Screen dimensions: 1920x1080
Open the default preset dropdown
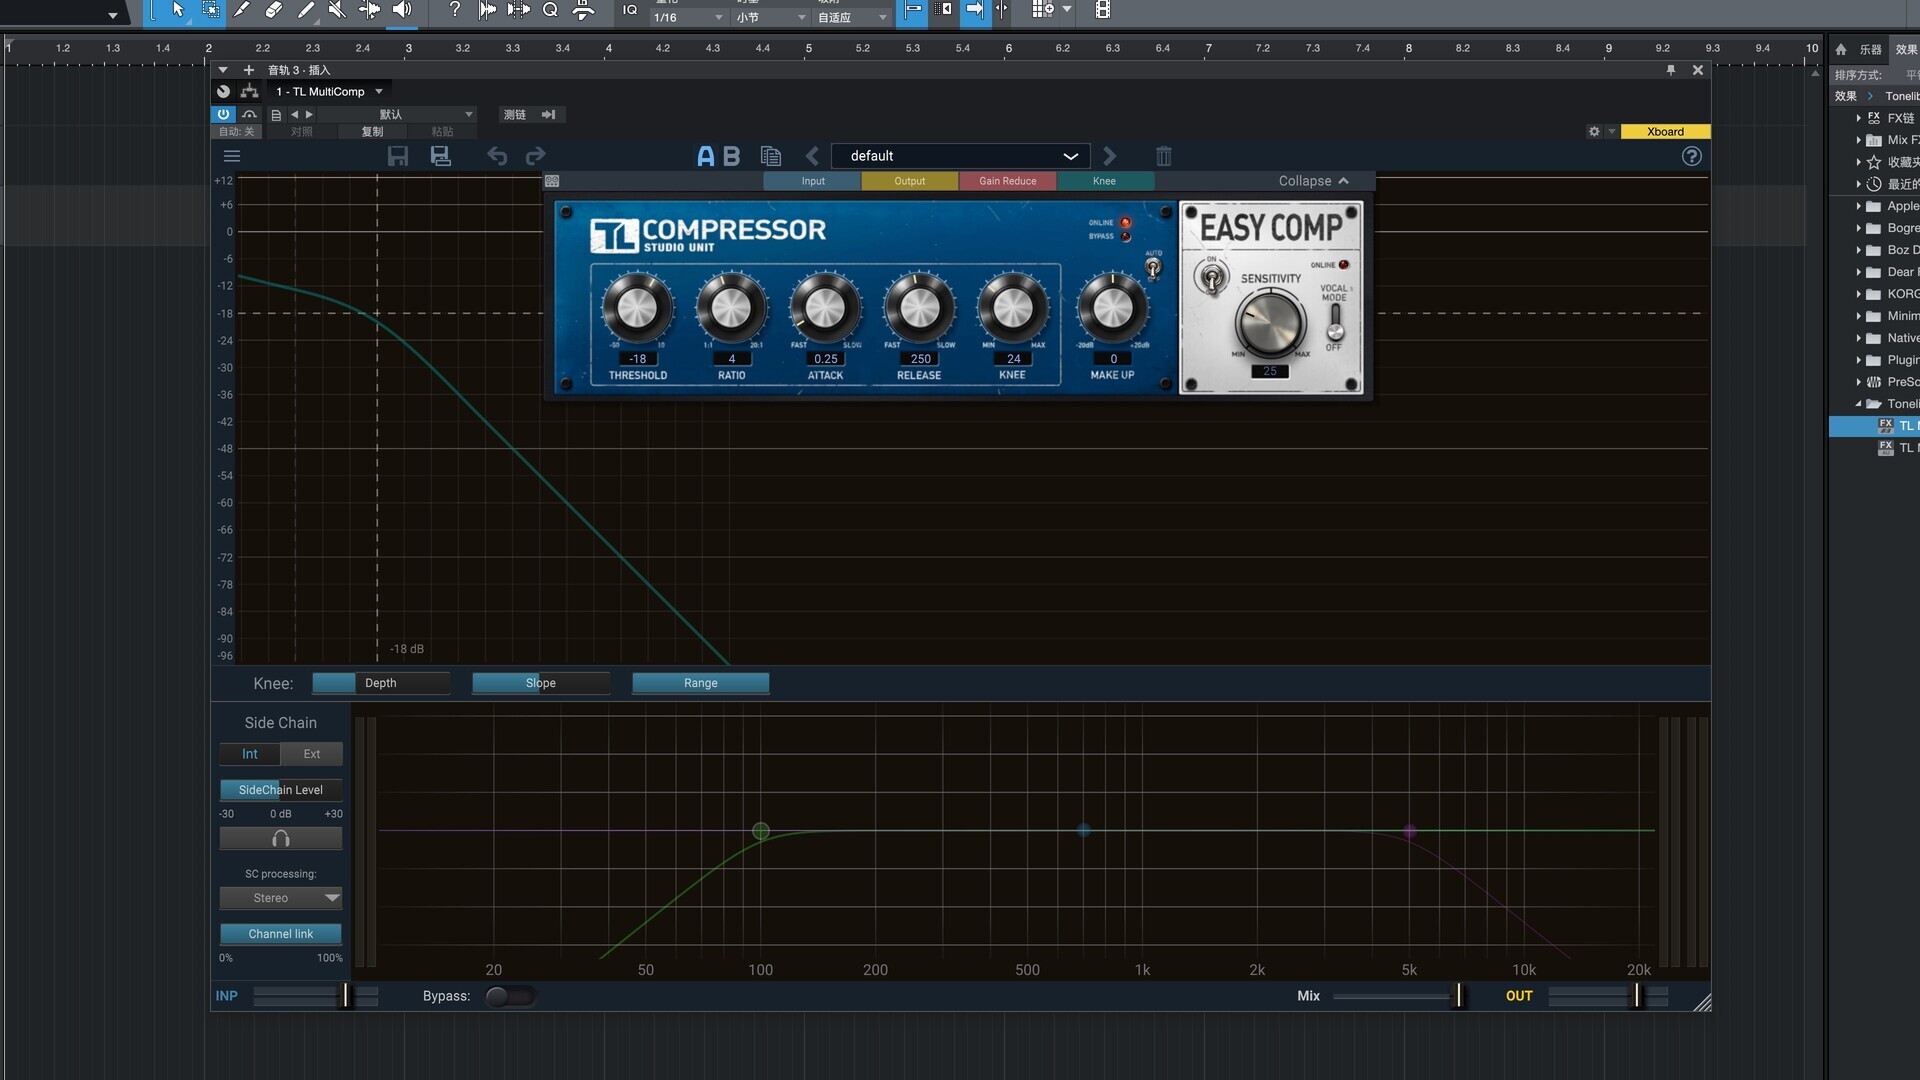961,156
